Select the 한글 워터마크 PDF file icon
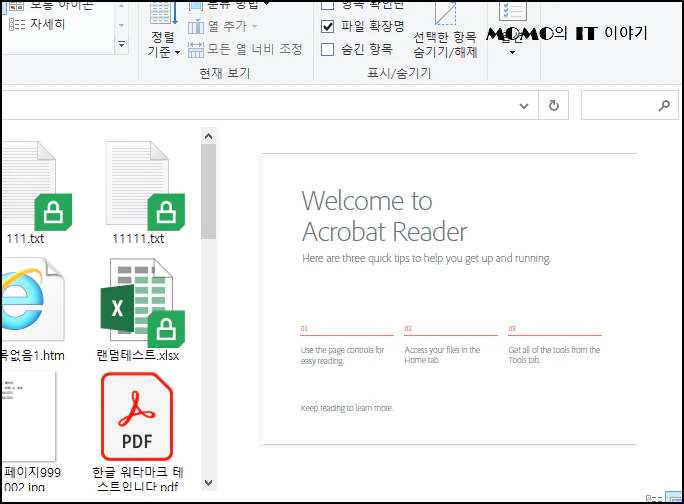684x504 pixels. (137, 416)
